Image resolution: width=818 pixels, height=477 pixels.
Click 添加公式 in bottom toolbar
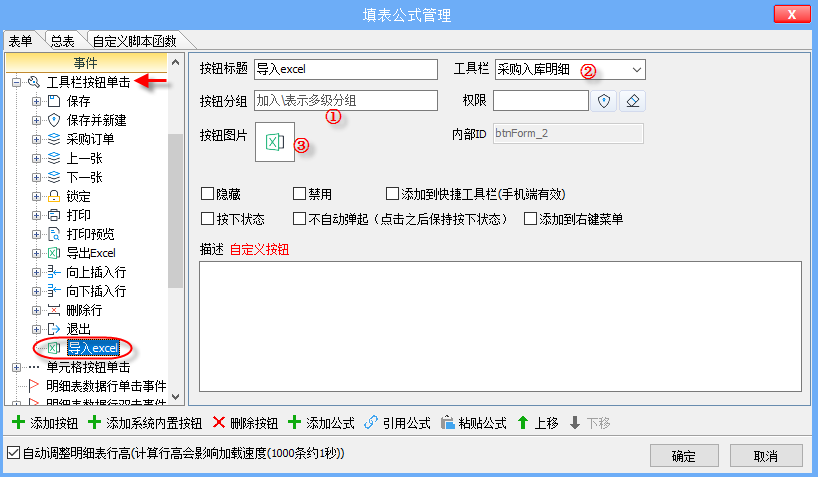click(321, 423)
